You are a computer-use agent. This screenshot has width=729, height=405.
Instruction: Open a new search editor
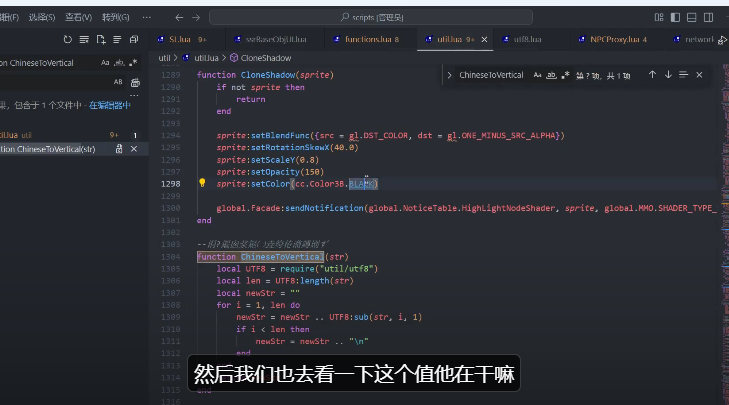(x=101, y=39)
